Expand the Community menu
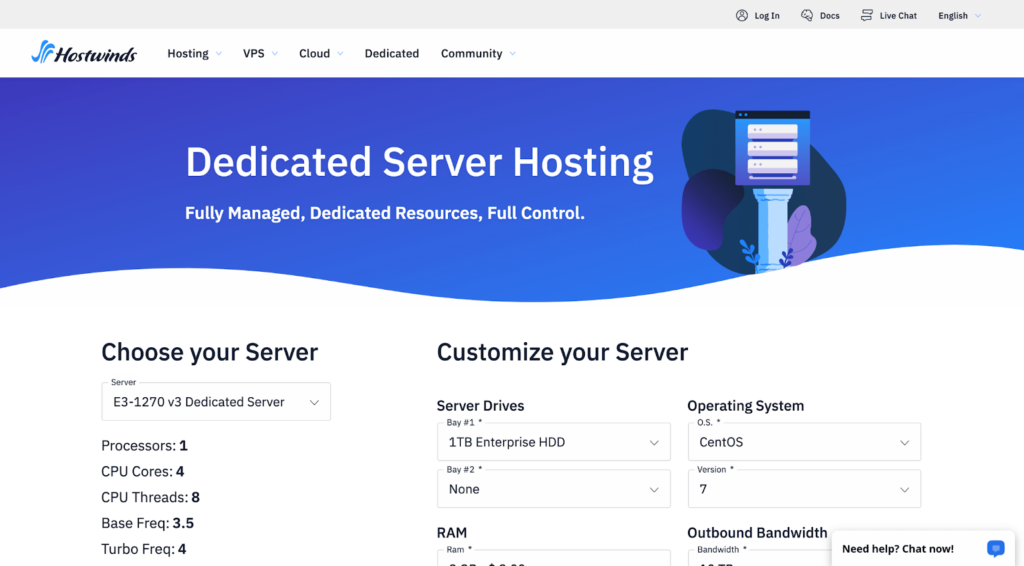Screen dimensions: 1024x566 [x=479, y=54]
